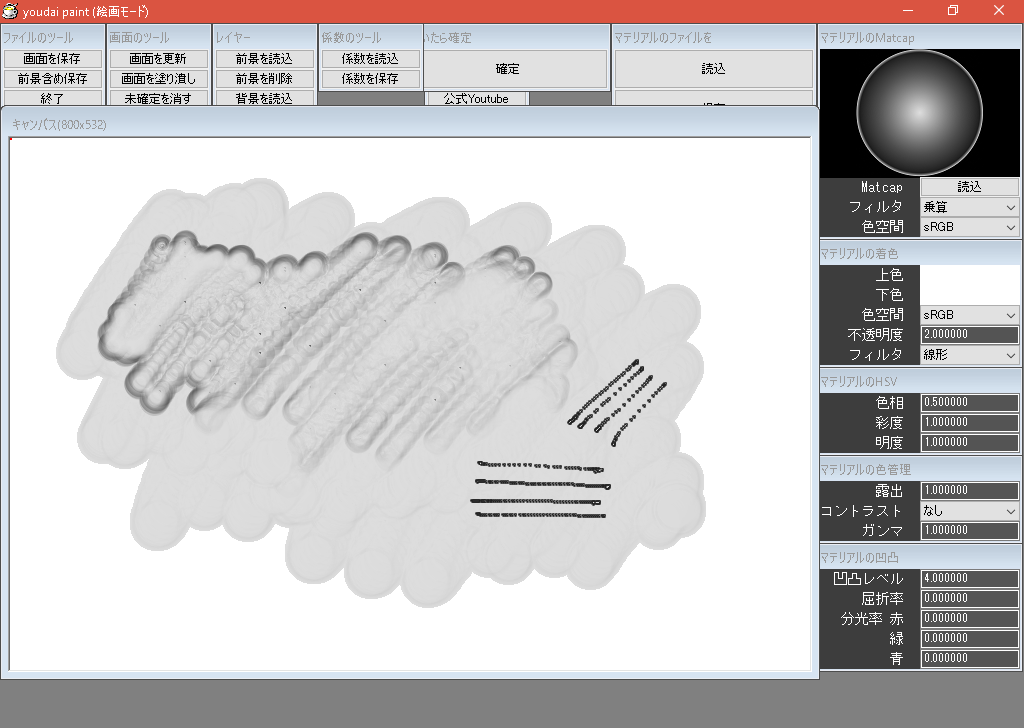Image resolution: width=1024 pixels, height=728 pixels.
Task: Click 読込 next to Matcap label
Action: click(x=969, y=187)
